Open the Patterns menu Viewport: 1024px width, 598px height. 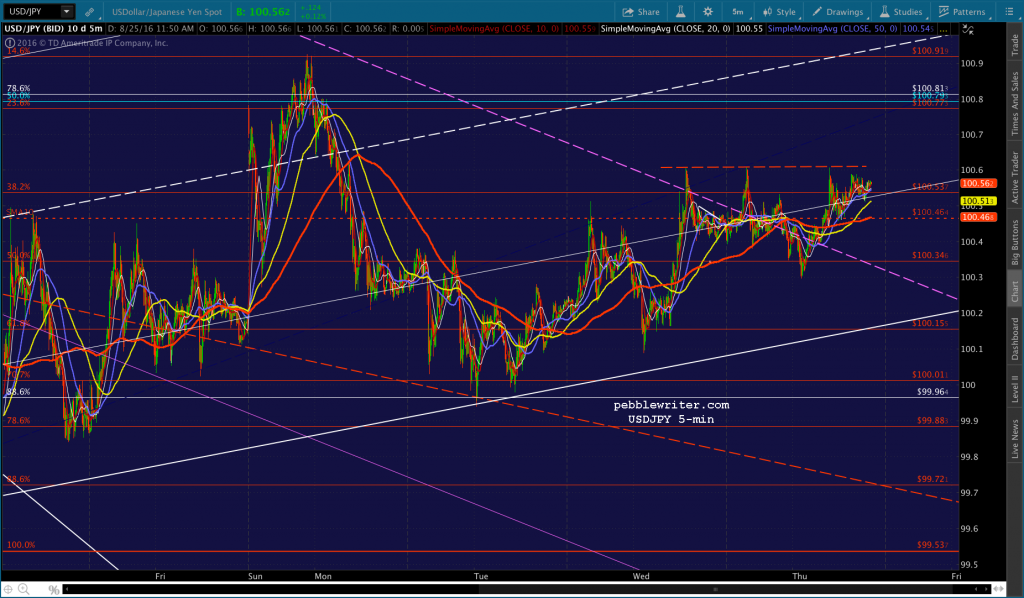coord(962,12)
